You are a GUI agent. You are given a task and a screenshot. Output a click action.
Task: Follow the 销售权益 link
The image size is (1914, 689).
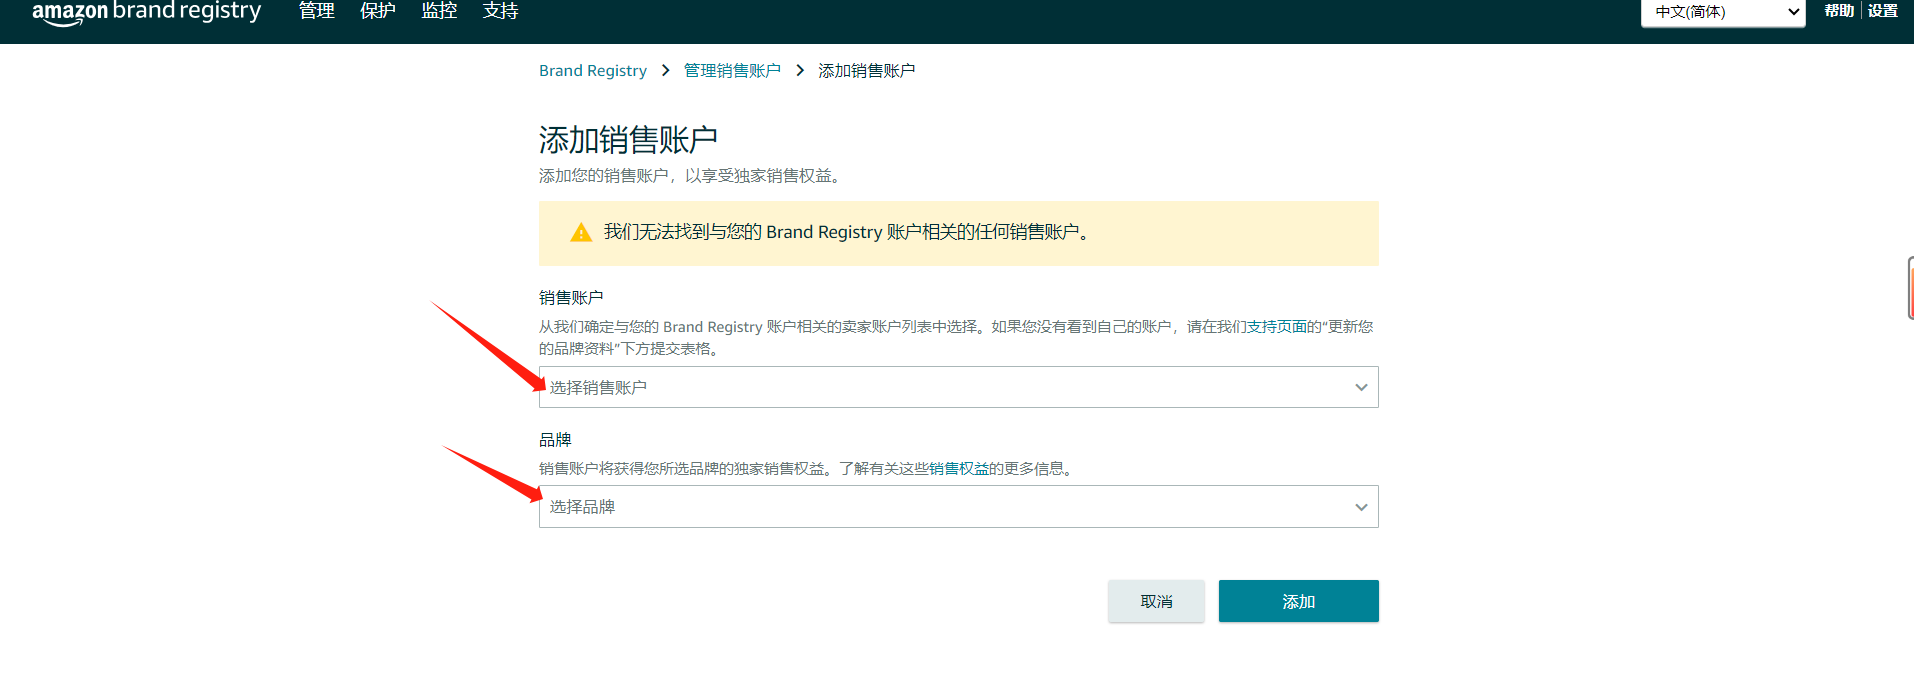(959, 469)
